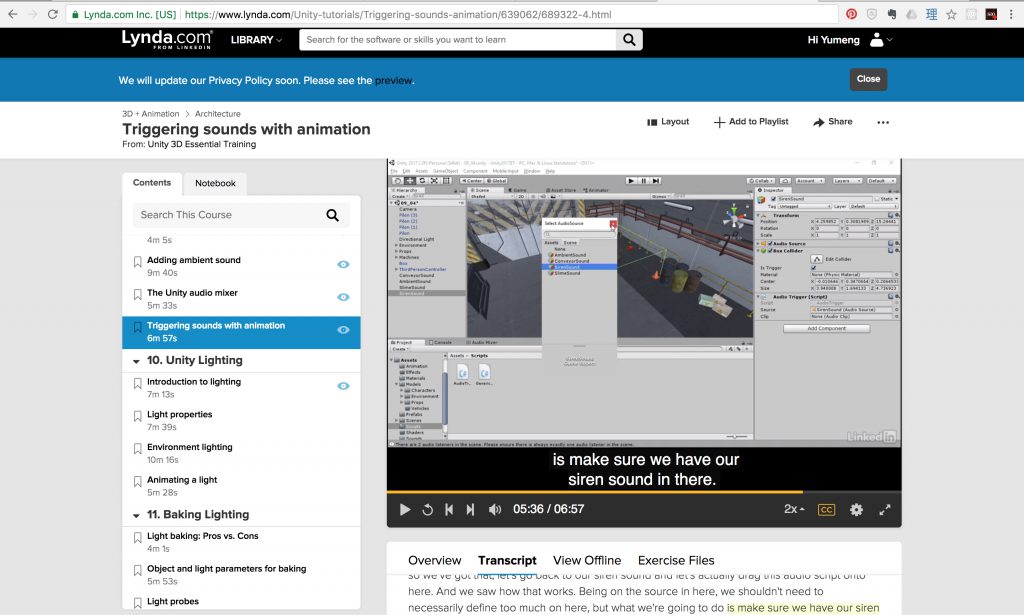Select the Transcript tab

coord(507,560)
